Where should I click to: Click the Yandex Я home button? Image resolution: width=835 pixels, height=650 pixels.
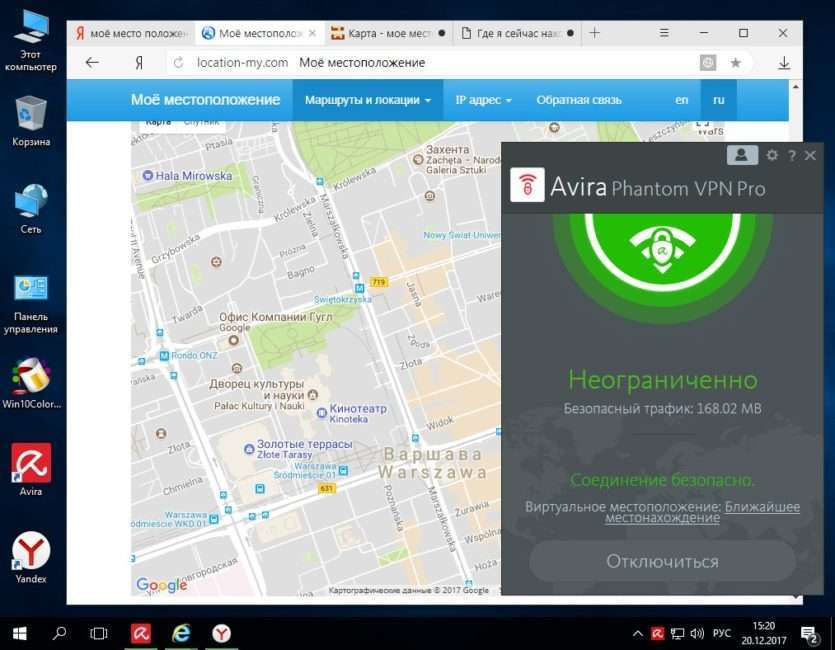138,63
